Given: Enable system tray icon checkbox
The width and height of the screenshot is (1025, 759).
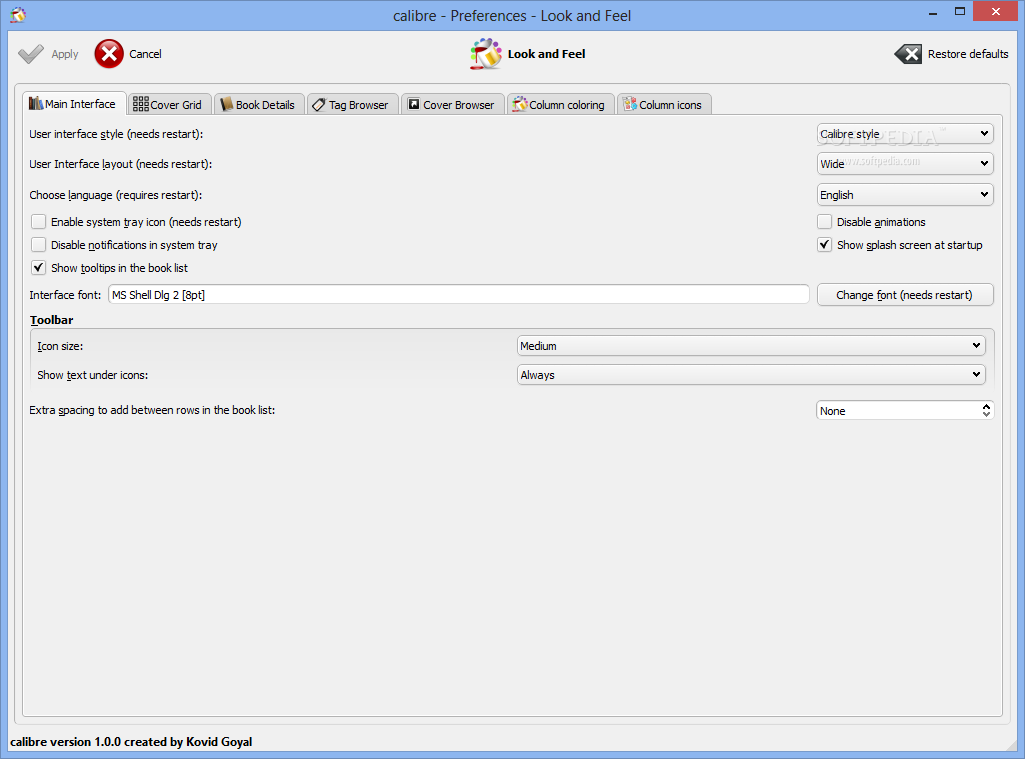Looking at the screenshot, I should coord(39,222).
